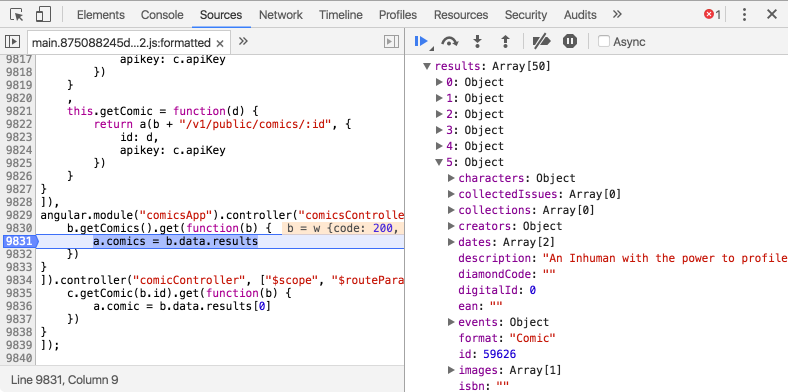Collapse object 5 in results

pyautogui.click(x=440, y=162)
